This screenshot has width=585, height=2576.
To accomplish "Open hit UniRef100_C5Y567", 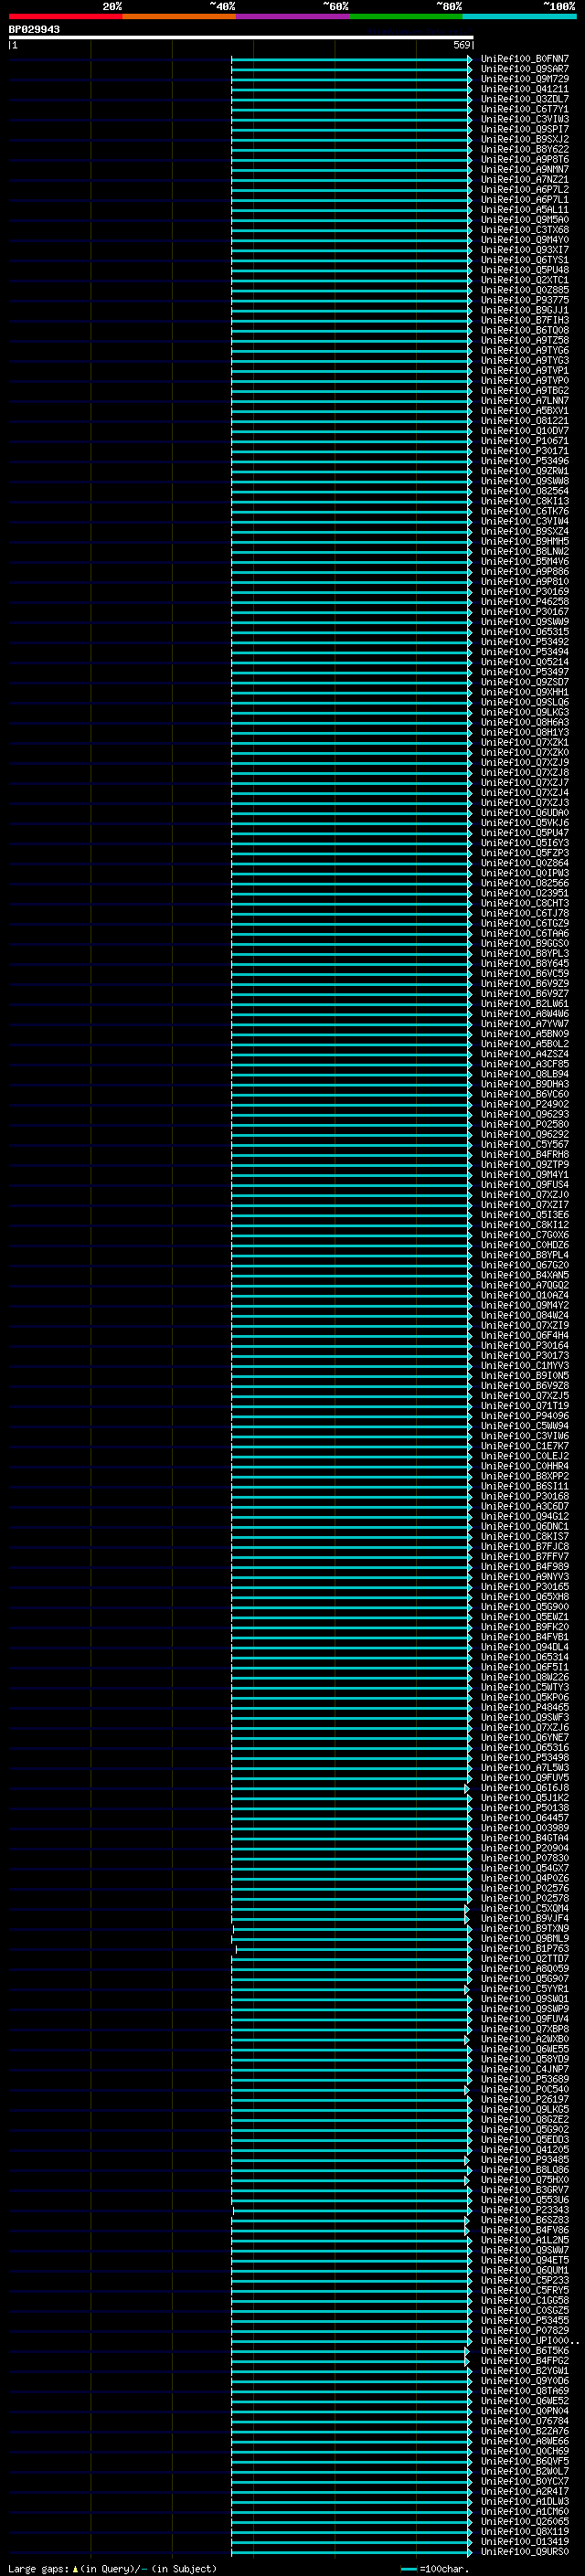I will (x=524, y=1144).
